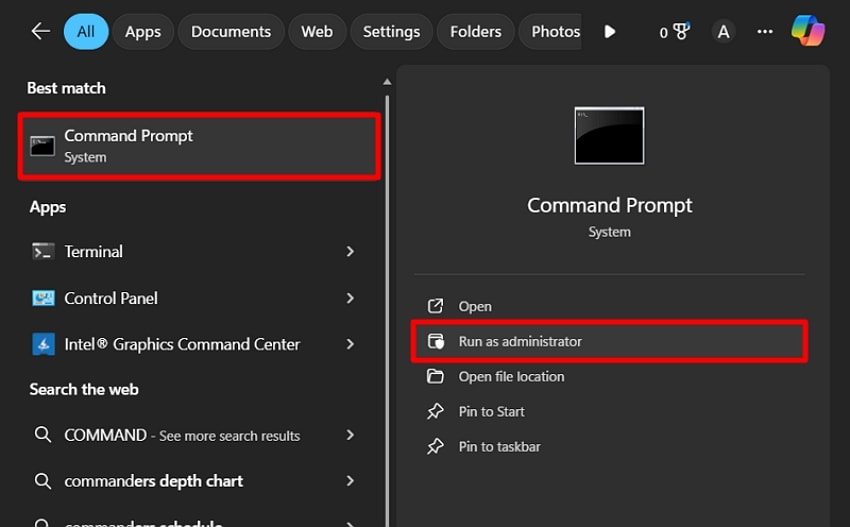Screen dimensions: 850x527
Task: Expand the commanders depth chart chevron
Action: tap(350, 481)
